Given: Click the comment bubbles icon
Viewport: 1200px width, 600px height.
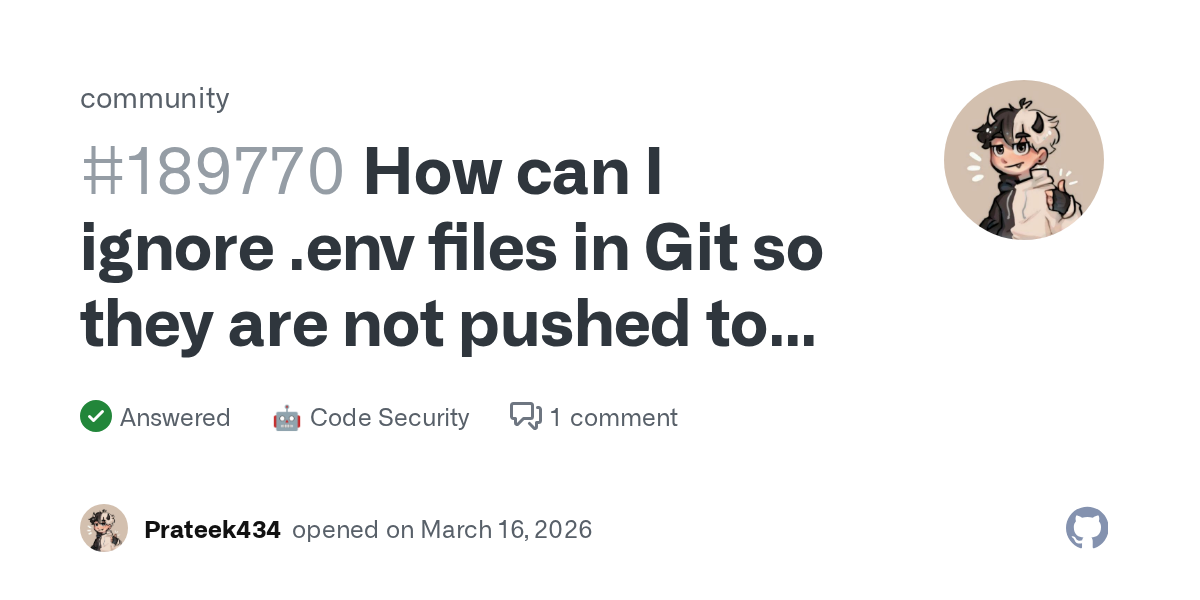Looking at the screenshot, I should pyautogui.click(x=526, y=416).
